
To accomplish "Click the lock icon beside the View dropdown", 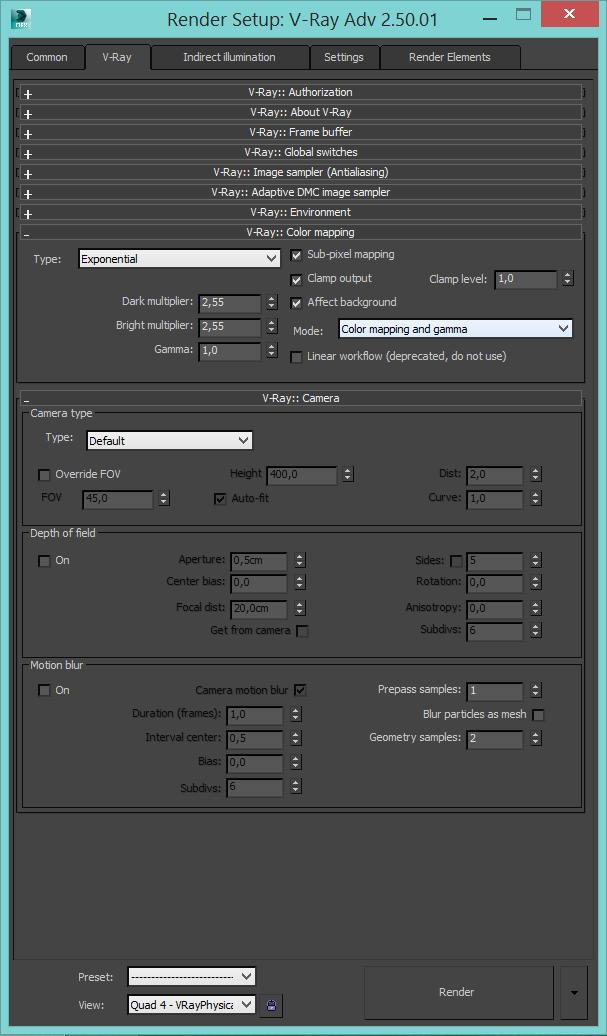I will (271, 1005).
